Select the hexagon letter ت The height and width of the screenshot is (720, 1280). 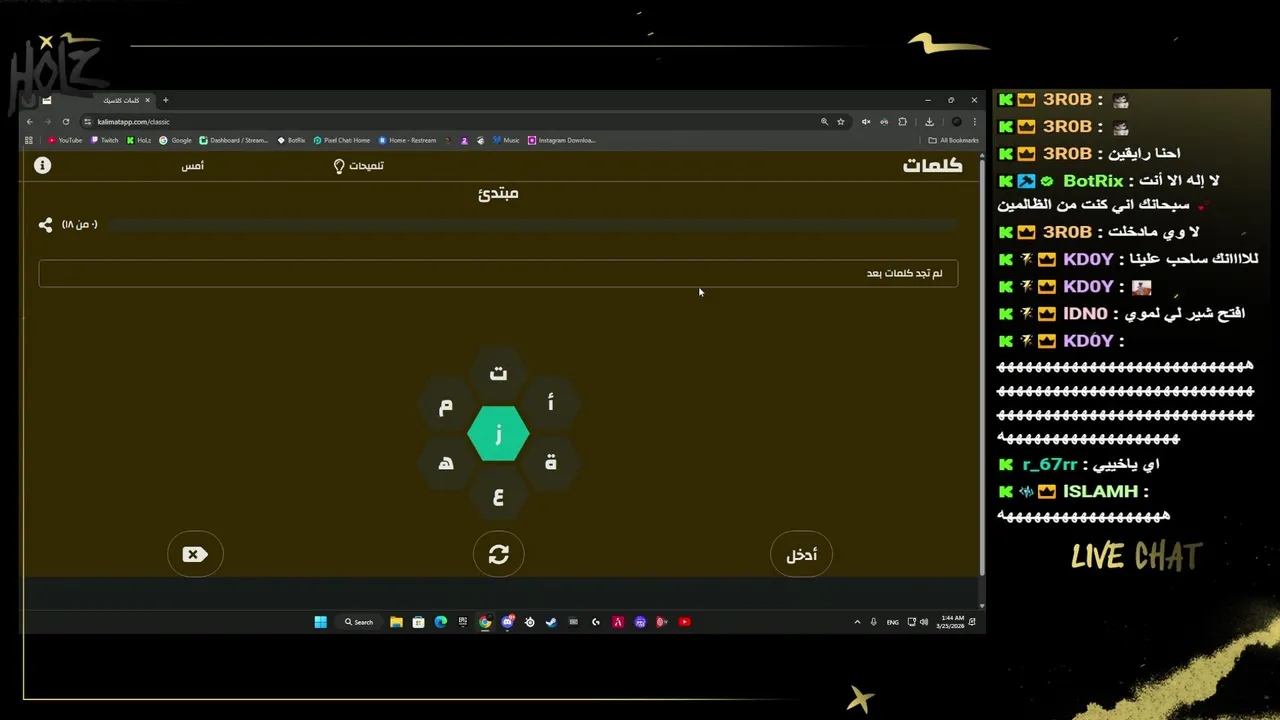498,374
